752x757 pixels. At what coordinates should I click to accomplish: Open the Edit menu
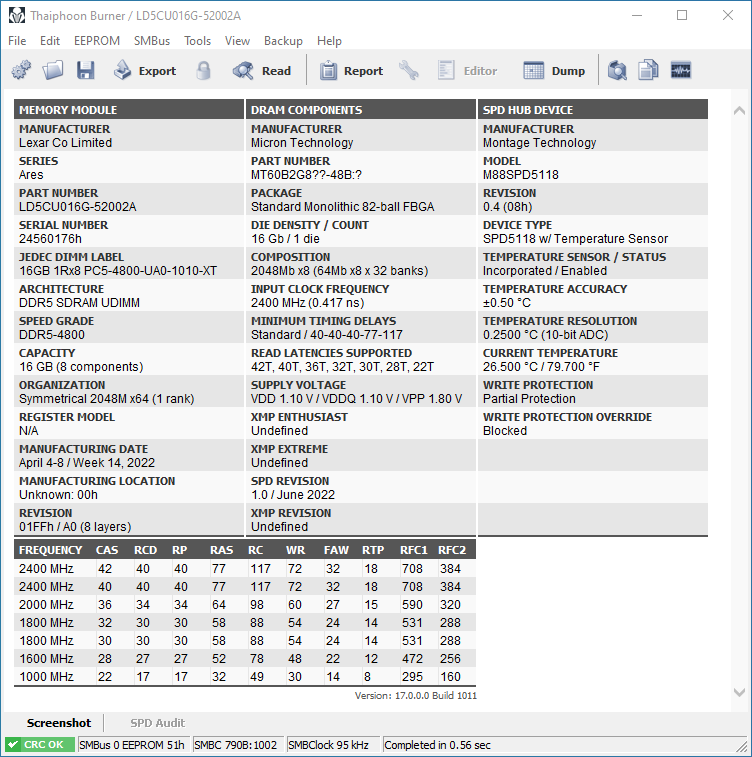tap(50, 41)
